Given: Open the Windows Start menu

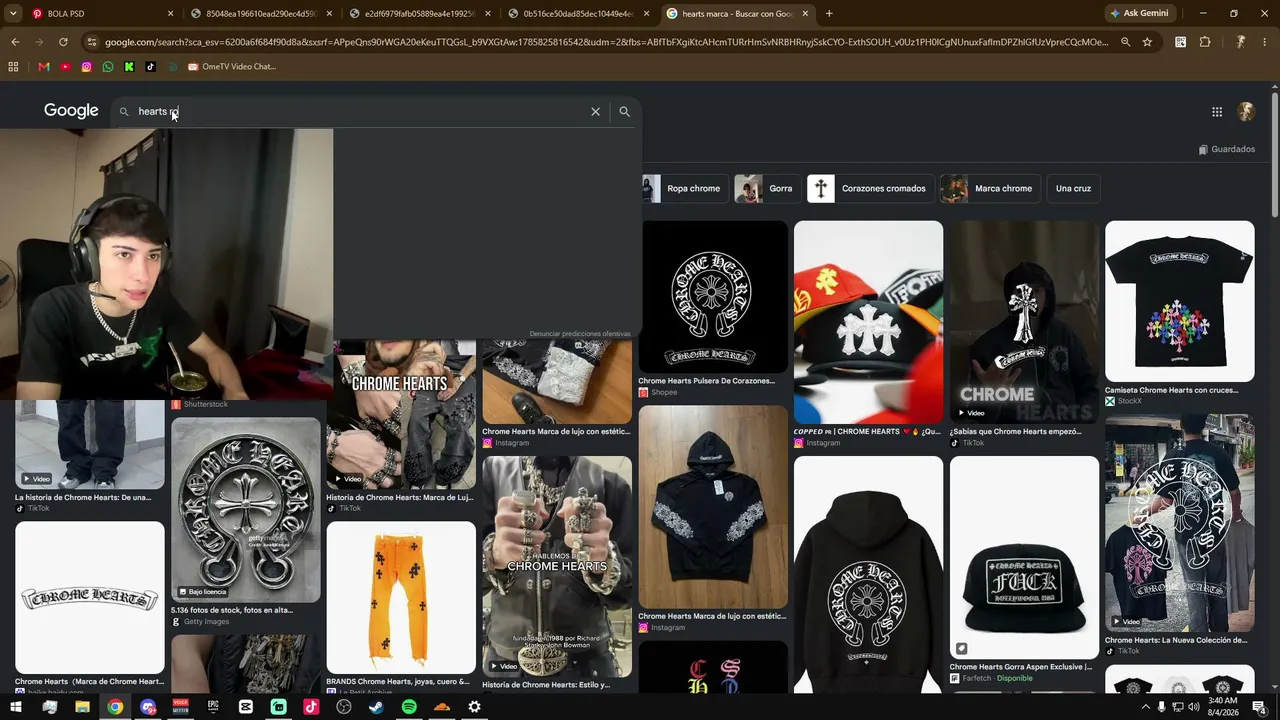Looking at the screenshot, I should [x=17, y=707].
